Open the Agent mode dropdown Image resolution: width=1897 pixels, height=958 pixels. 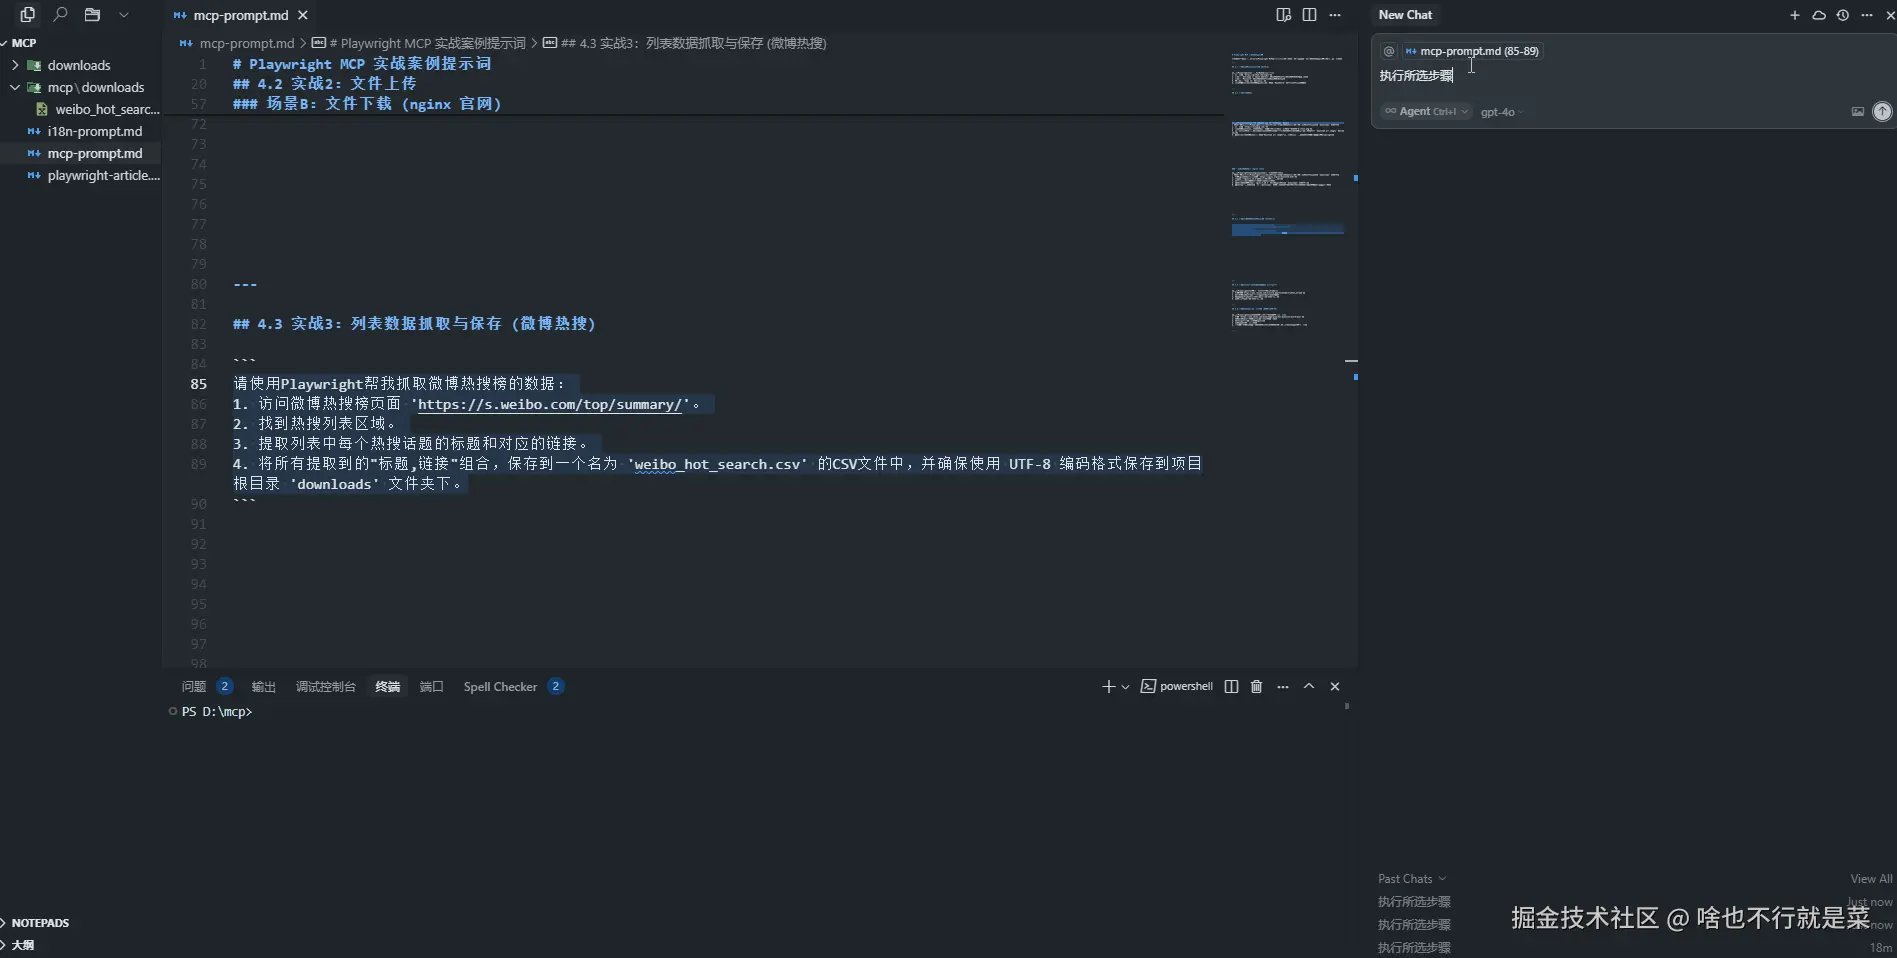[x=1426, y=112]
